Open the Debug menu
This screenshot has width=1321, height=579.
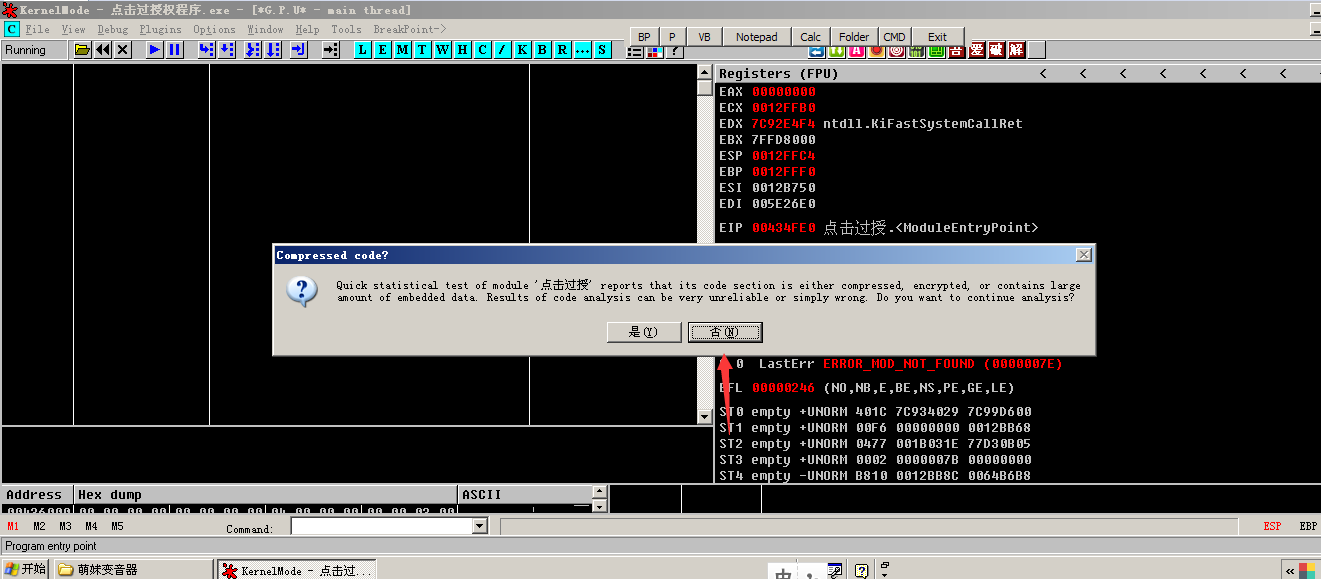click(112, 29)
